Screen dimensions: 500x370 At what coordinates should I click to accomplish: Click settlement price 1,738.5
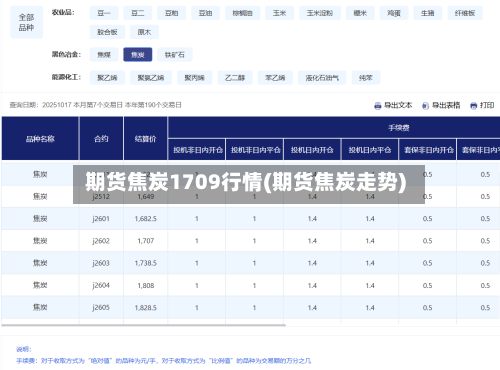146,263
